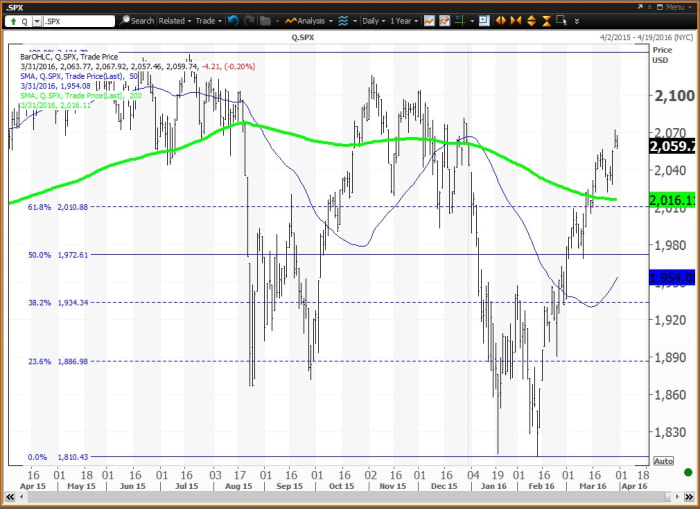Viewport: 700px width, 509px height.
Task: Click the Q.SPX chart title
Action: [x=303, y=38]
